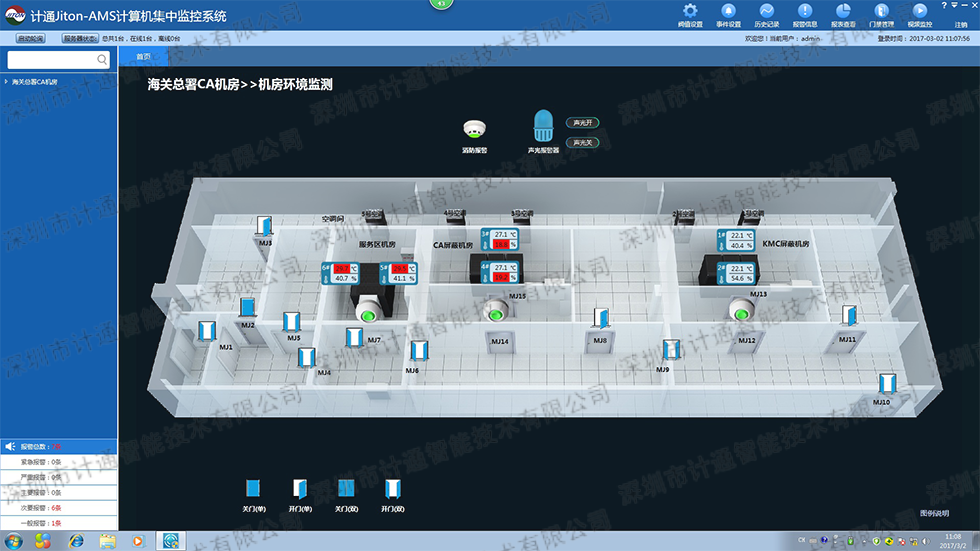980x551 pixels.
Task: Open 视频监控 video monitoring icon
Action: coord(919,12)
